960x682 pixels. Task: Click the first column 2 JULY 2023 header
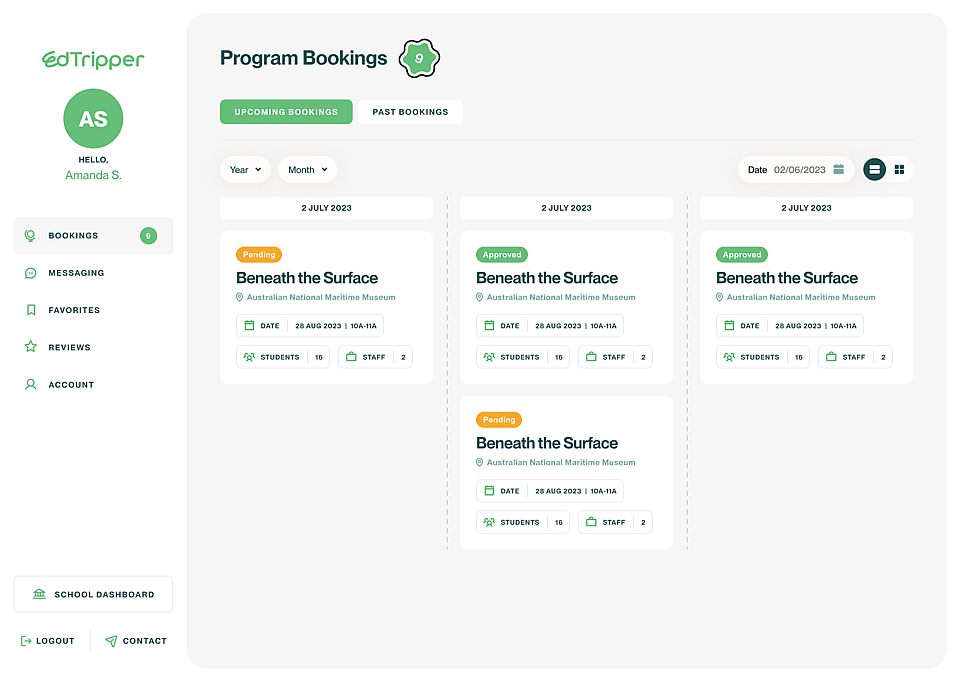click(326, 208)
